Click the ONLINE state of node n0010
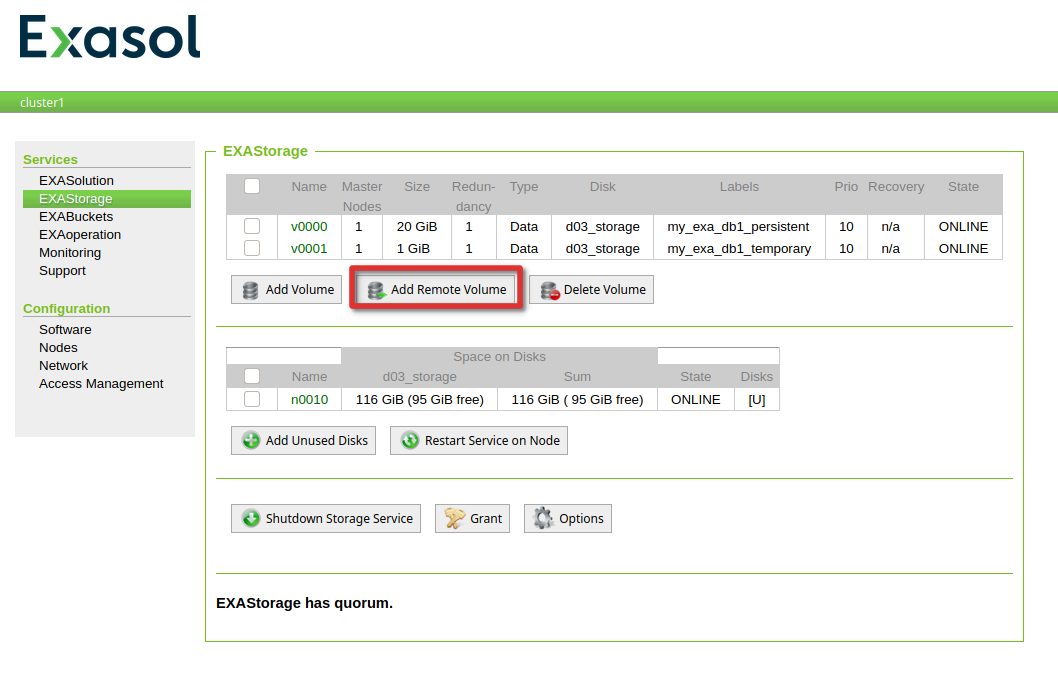Screen dimensions: 1058x690 [x=696, y=400]
